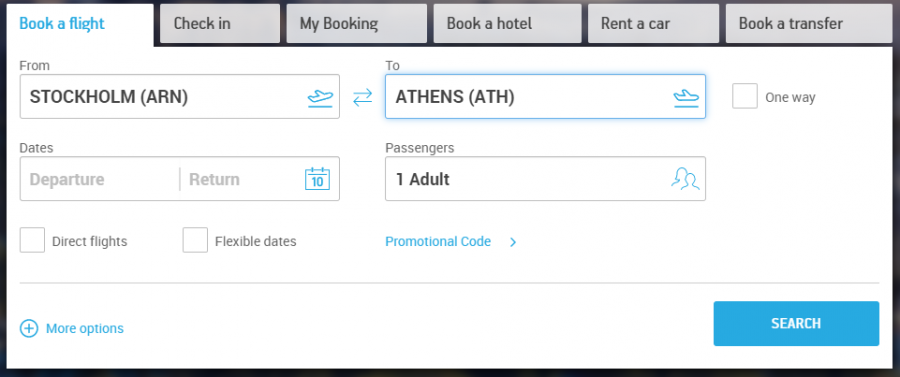
Task: Click the Departure date field
Action: (99, 179)
